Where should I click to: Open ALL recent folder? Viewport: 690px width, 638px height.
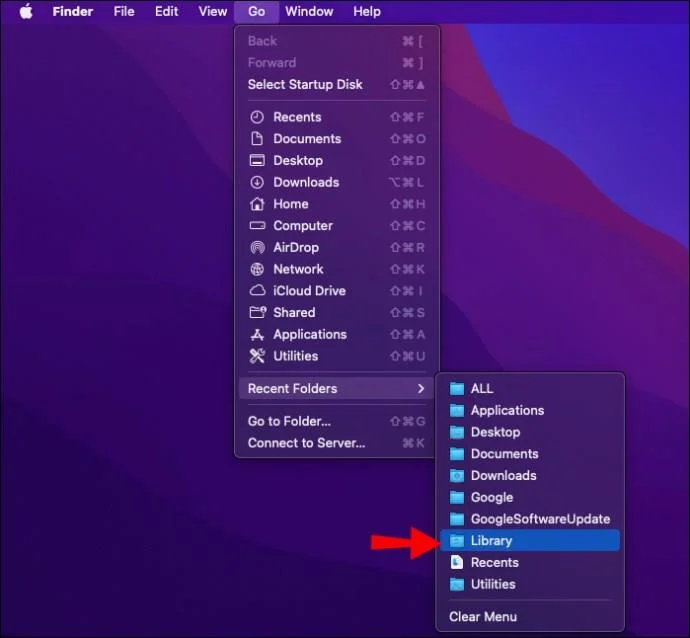[x=530, y=389]
